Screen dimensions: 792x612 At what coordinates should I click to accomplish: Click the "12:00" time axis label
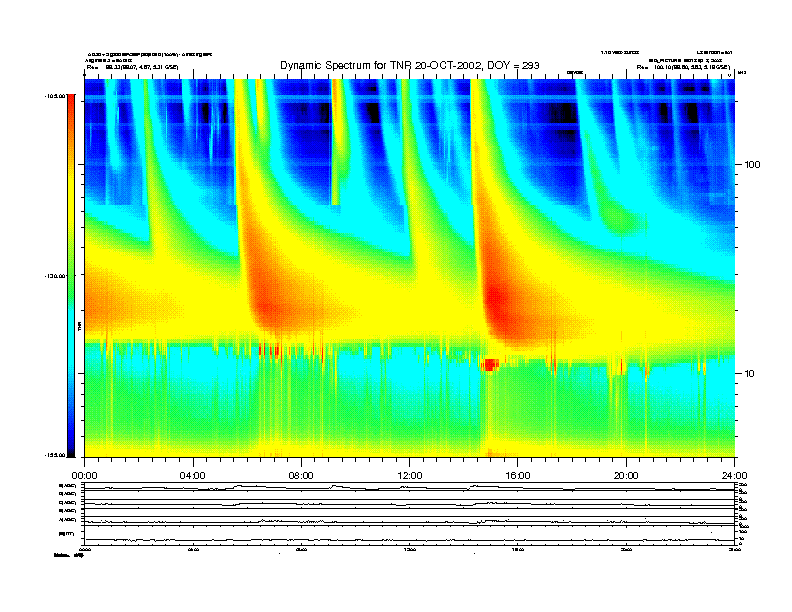[x=410, y=476]
